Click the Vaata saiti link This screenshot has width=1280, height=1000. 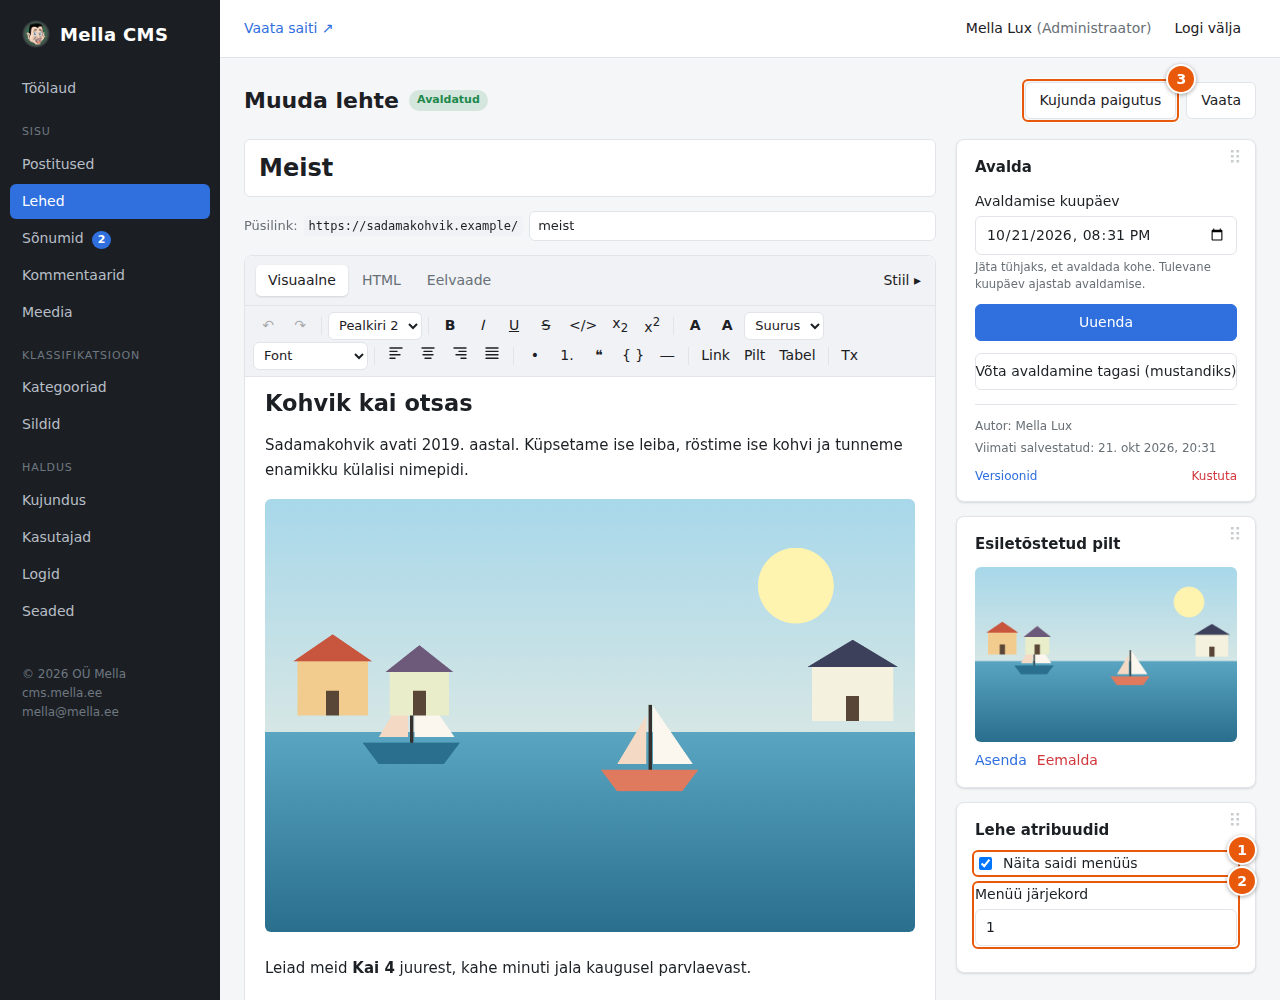288,28
